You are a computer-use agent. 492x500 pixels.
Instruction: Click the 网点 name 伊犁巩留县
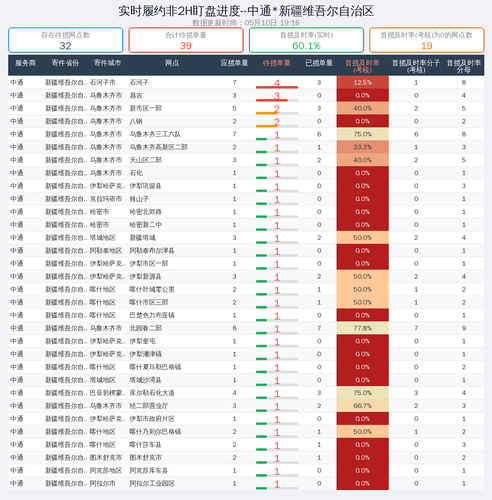(x=146, y=186)
